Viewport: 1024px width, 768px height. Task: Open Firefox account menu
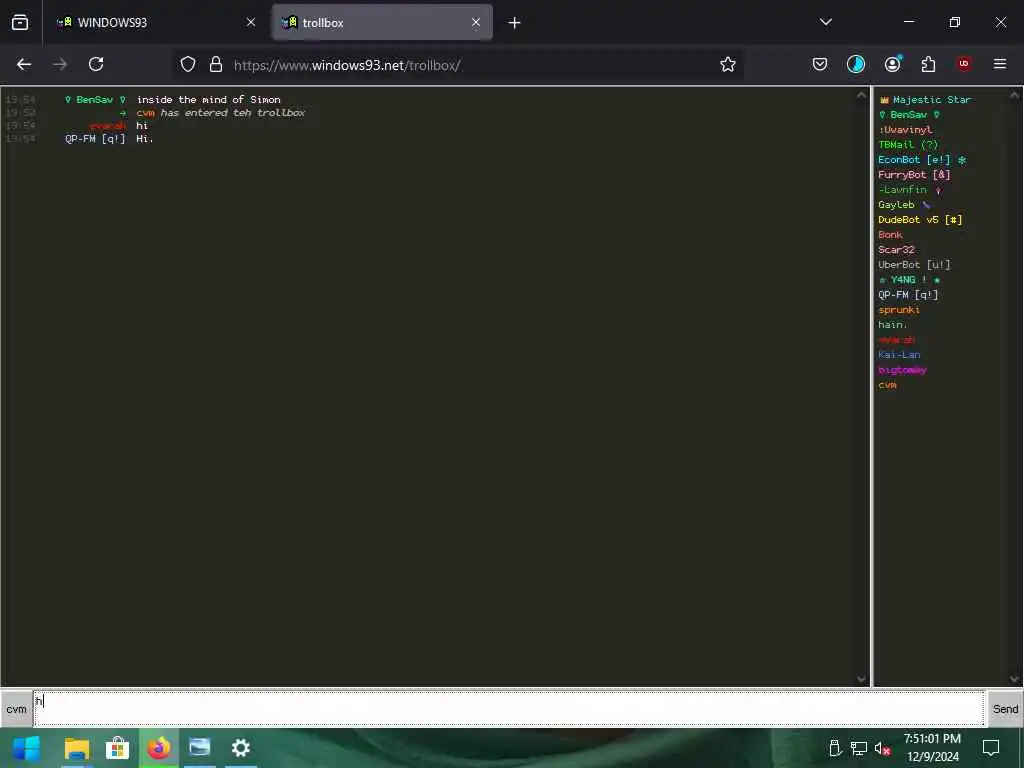tap(892, 65)
